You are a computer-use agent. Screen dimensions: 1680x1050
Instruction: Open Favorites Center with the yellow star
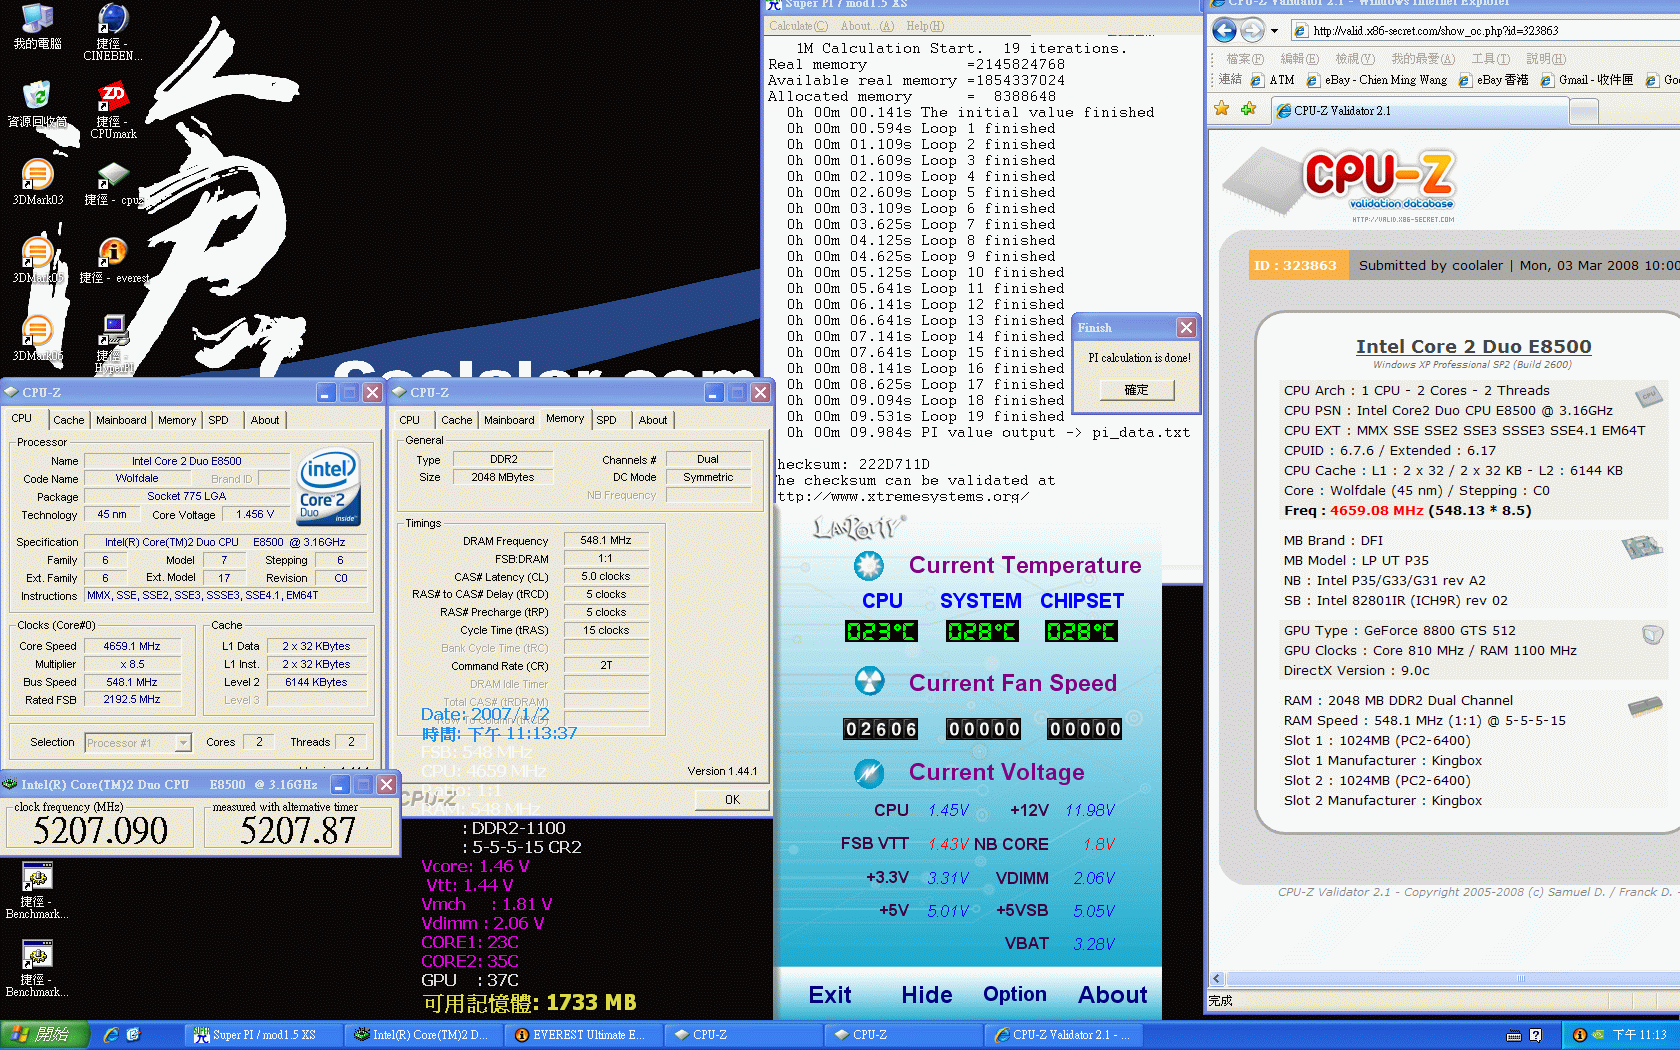[x=1222, y=109]
